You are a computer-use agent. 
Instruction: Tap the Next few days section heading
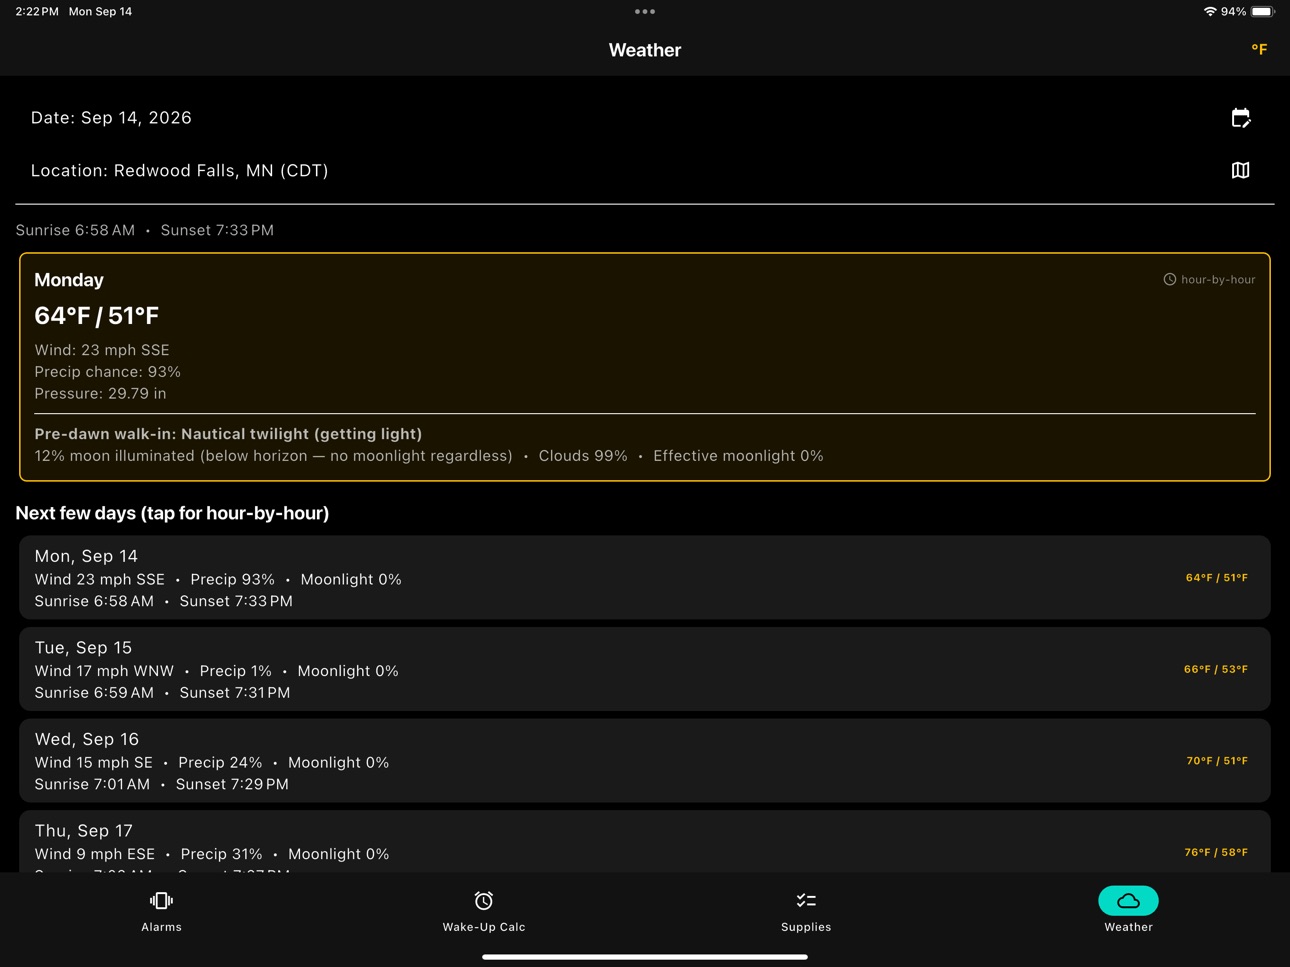coord(172,513)
